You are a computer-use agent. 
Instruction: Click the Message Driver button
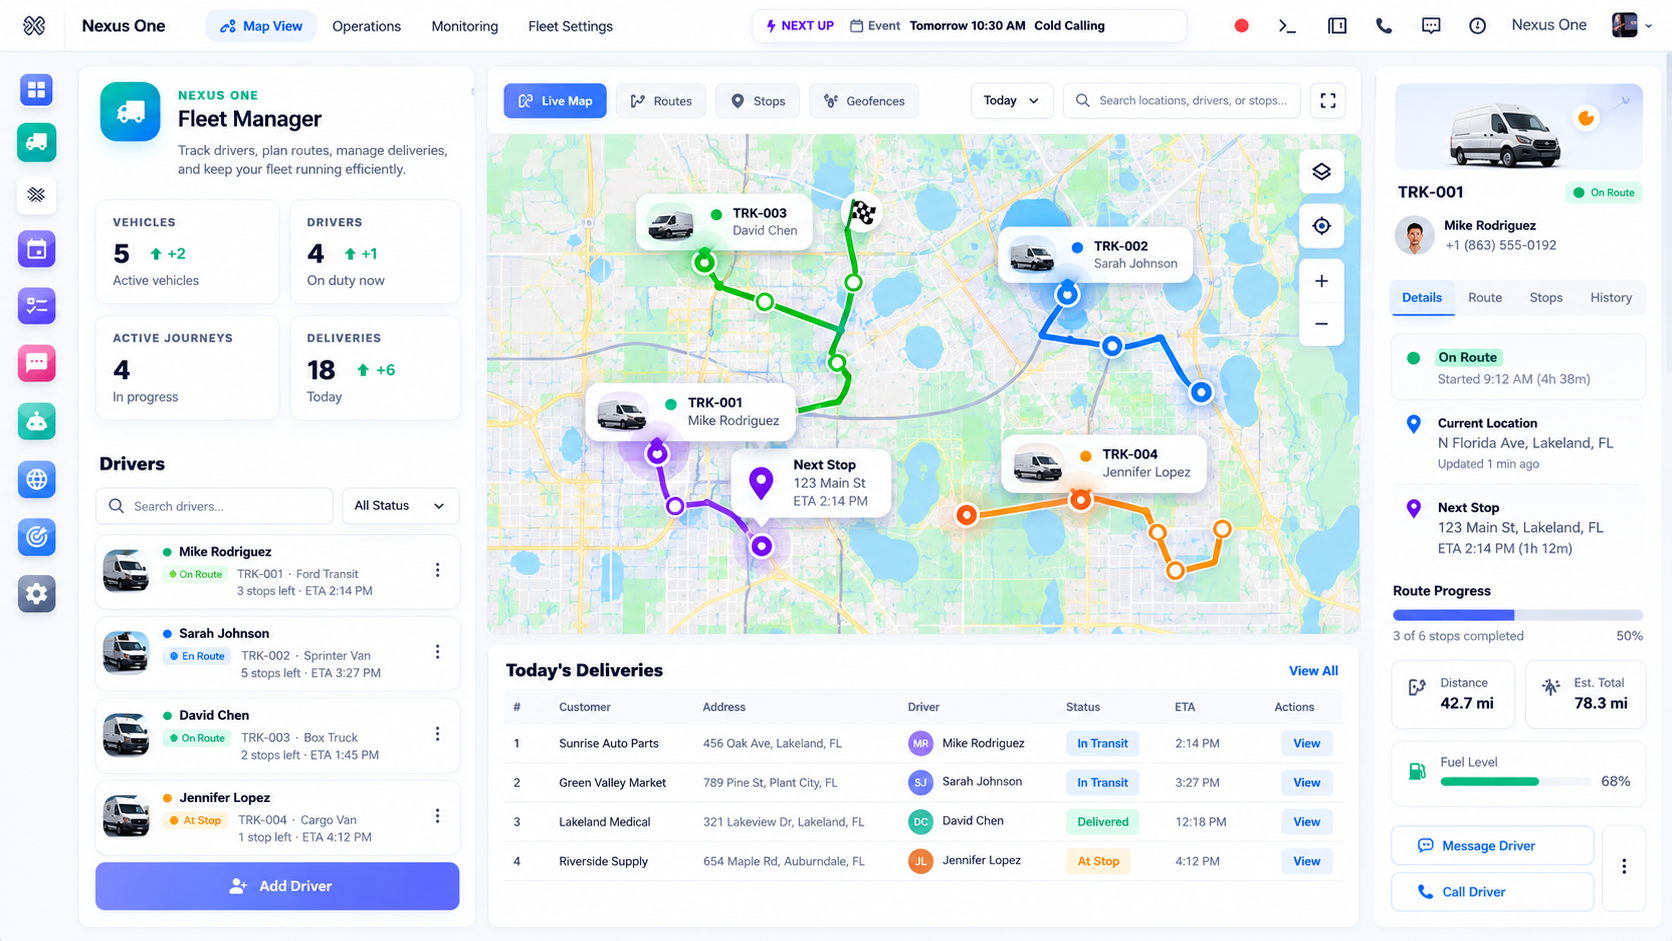click(1492, 846)
